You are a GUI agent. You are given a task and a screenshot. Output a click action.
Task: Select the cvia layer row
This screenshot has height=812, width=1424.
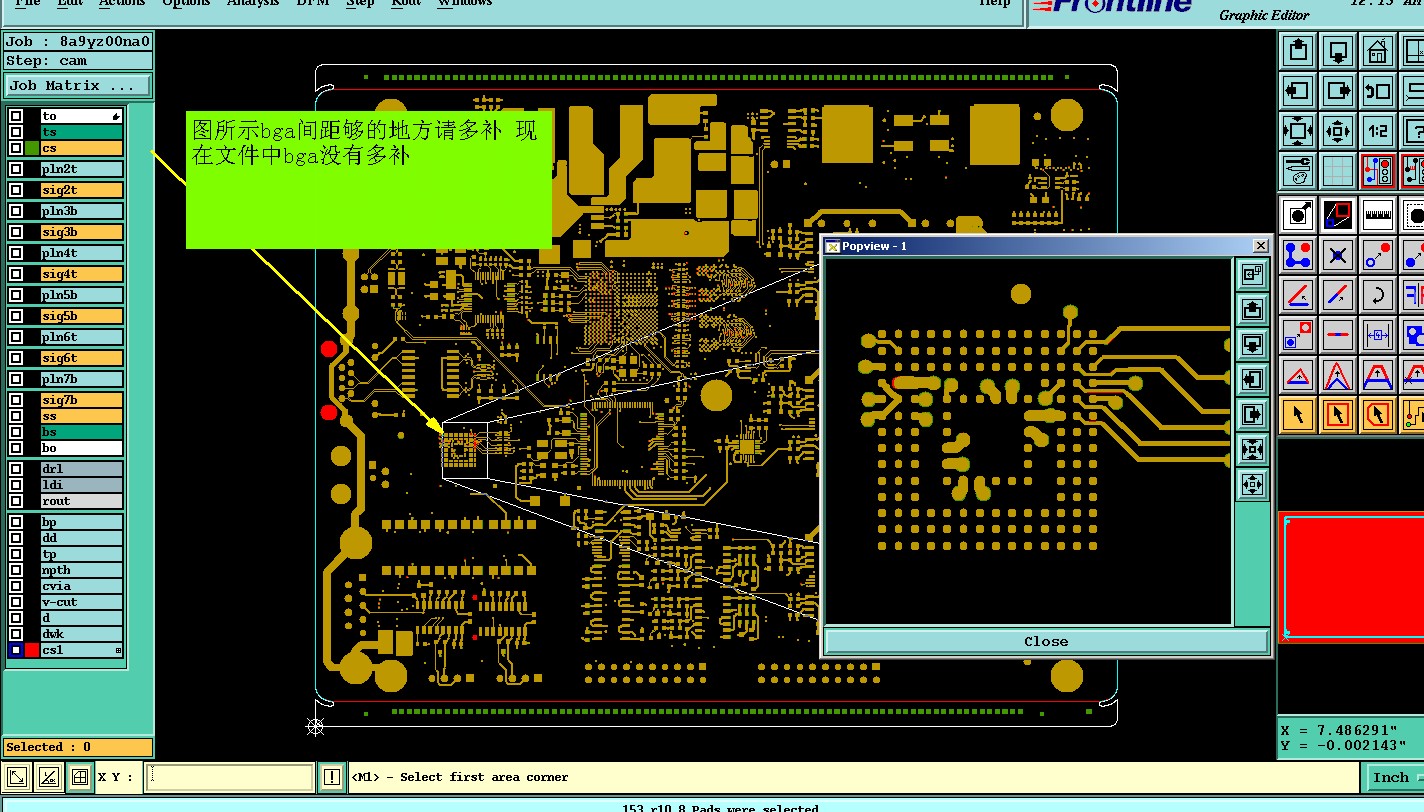pos(81,586)
